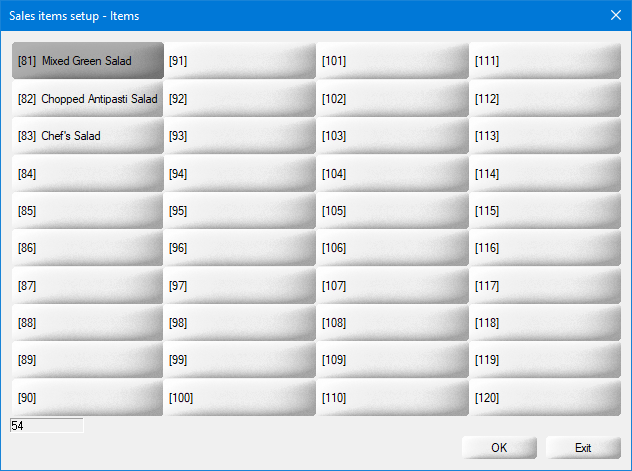Click item slot 90
The image size is (632, 471).
click(88, 398)
